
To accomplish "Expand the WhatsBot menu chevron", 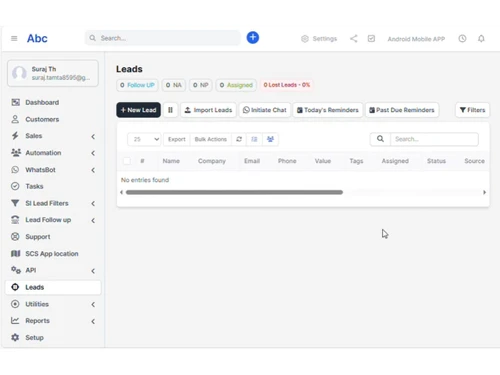I will click(x=93, y=170).
